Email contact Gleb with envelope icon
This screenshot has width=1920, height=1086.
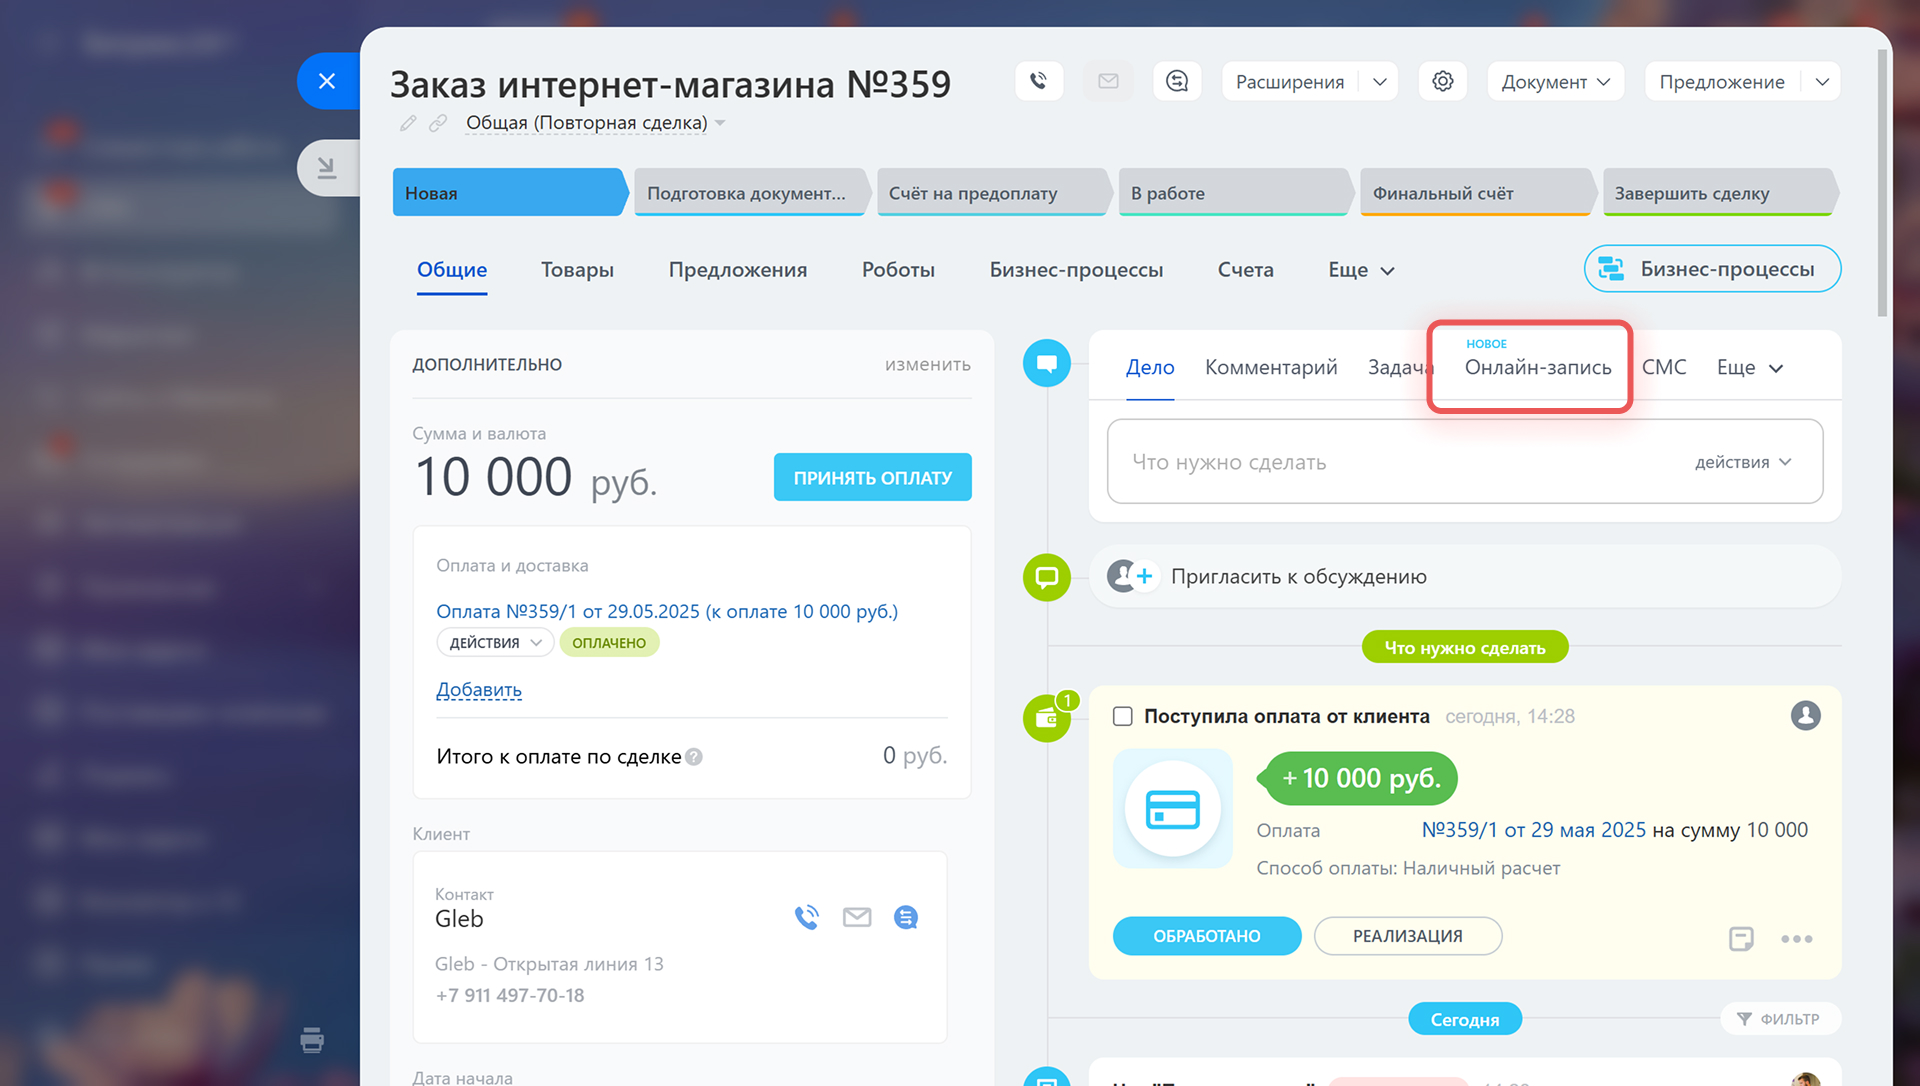(x=857, y=917)
